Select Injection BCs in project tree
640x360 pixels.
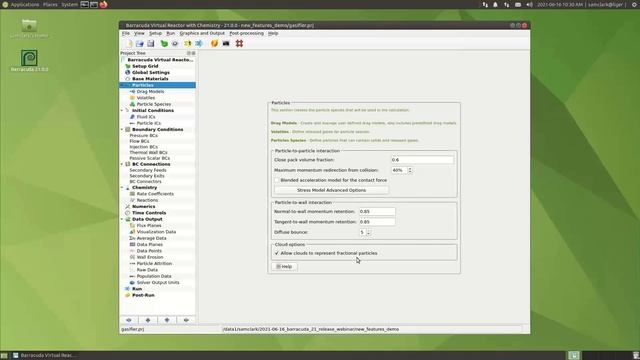coord(143,147)
